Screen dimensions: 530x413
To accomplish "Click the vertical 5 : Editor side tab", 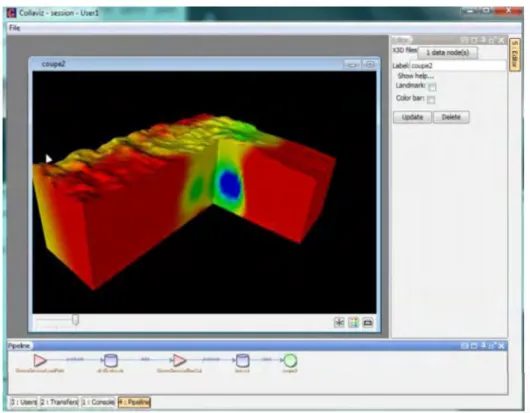I will [x=514, y=54].
